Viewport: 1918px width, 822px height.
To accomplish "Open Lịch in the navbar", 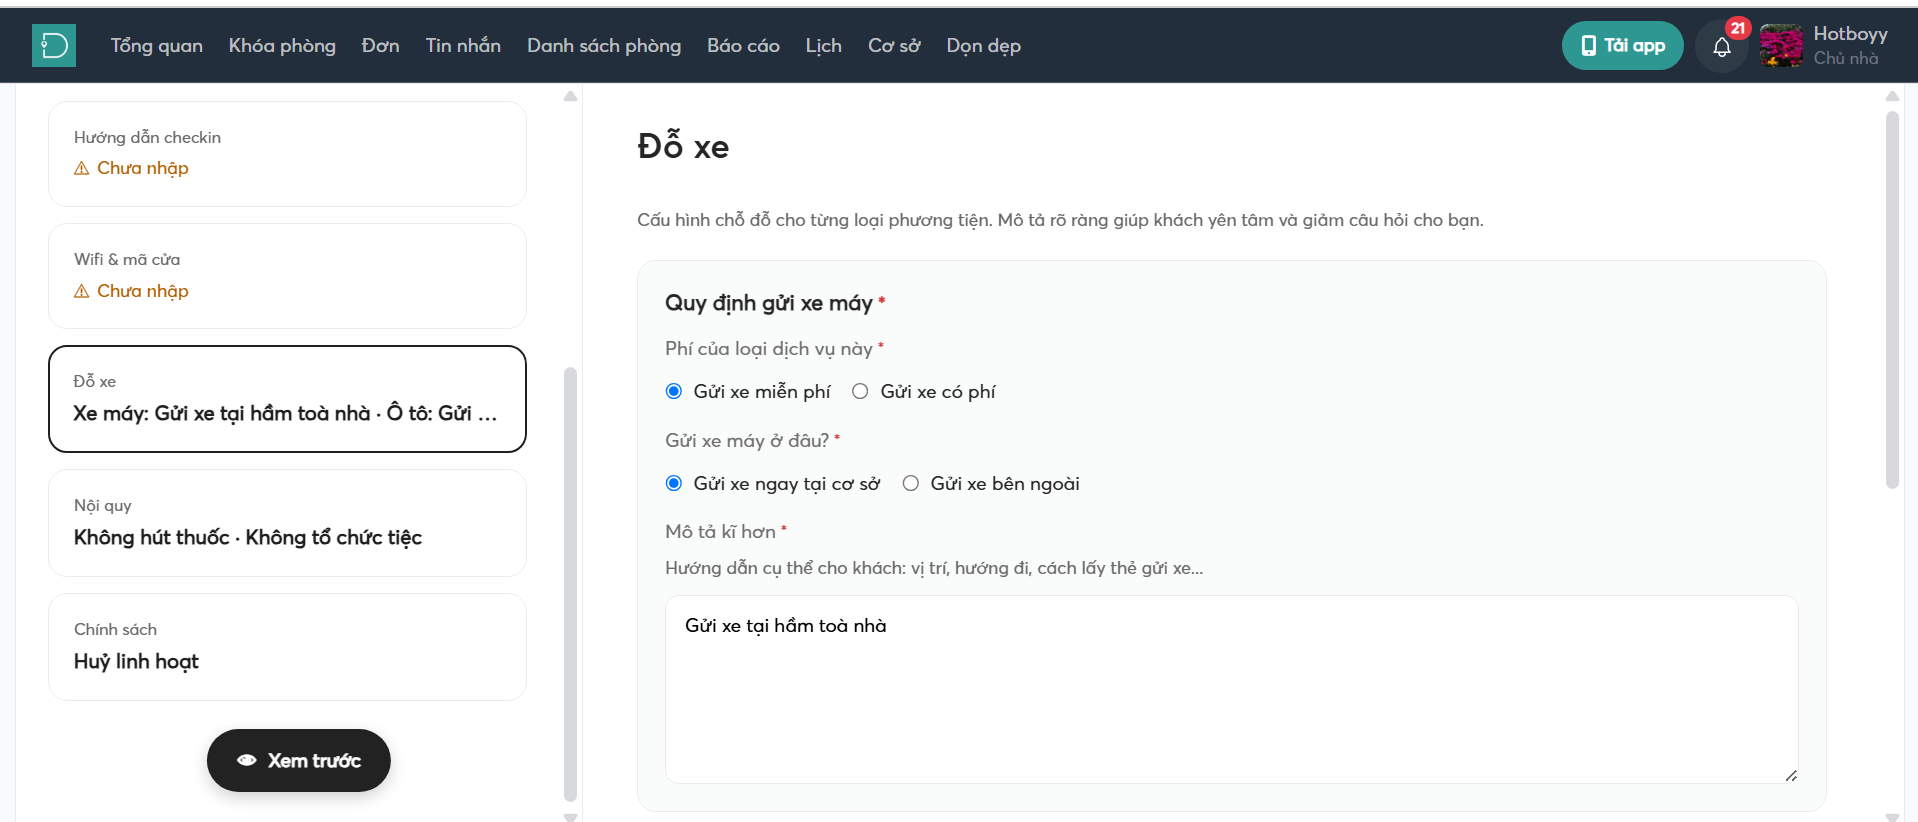I will click(x=824, y=46).
